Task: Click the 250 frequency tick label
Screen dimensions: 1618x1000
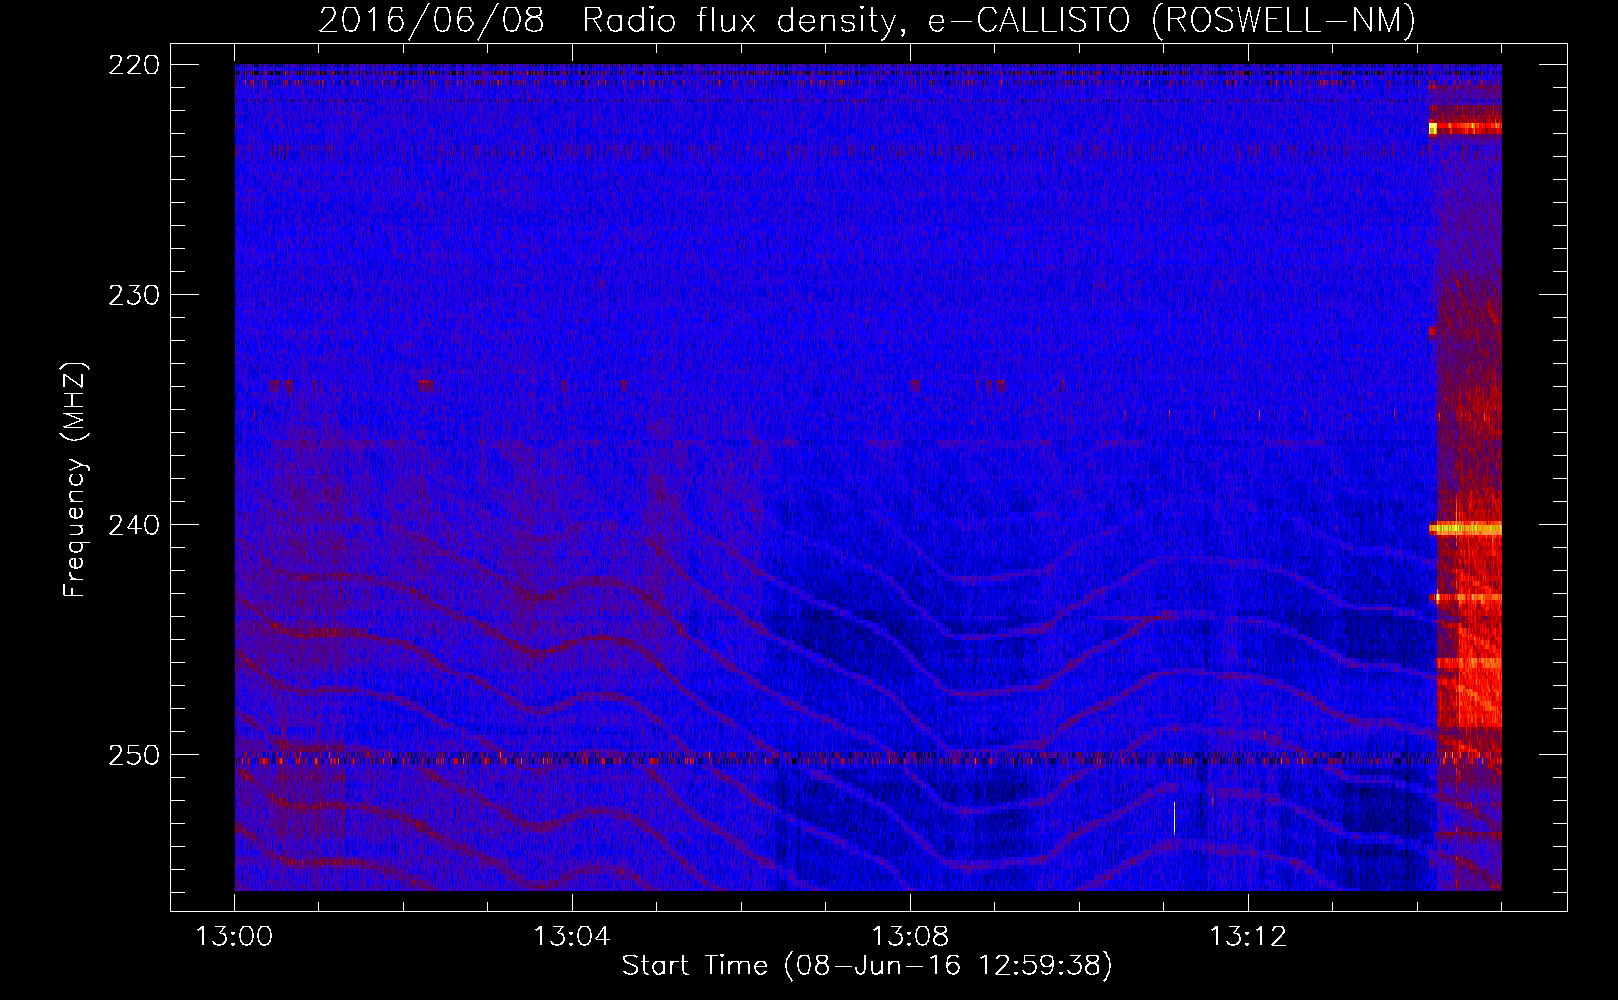Action: (133, 755)
